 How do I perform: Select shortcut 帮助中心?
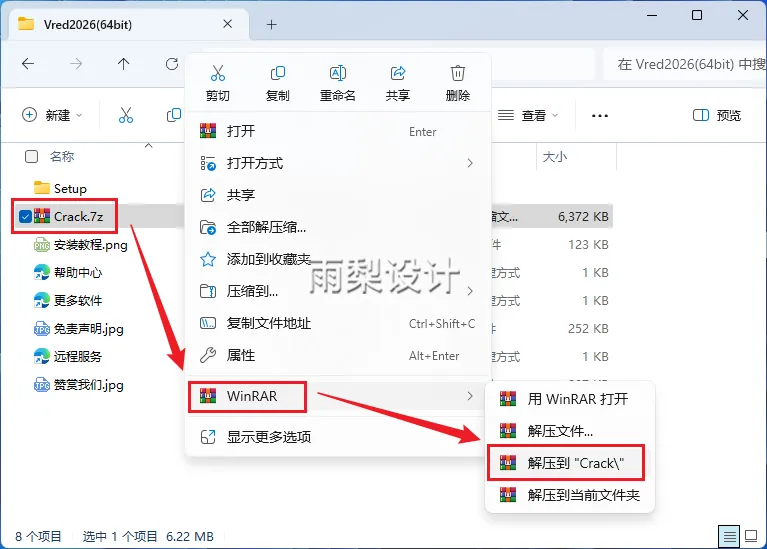(x=68, y=273)
